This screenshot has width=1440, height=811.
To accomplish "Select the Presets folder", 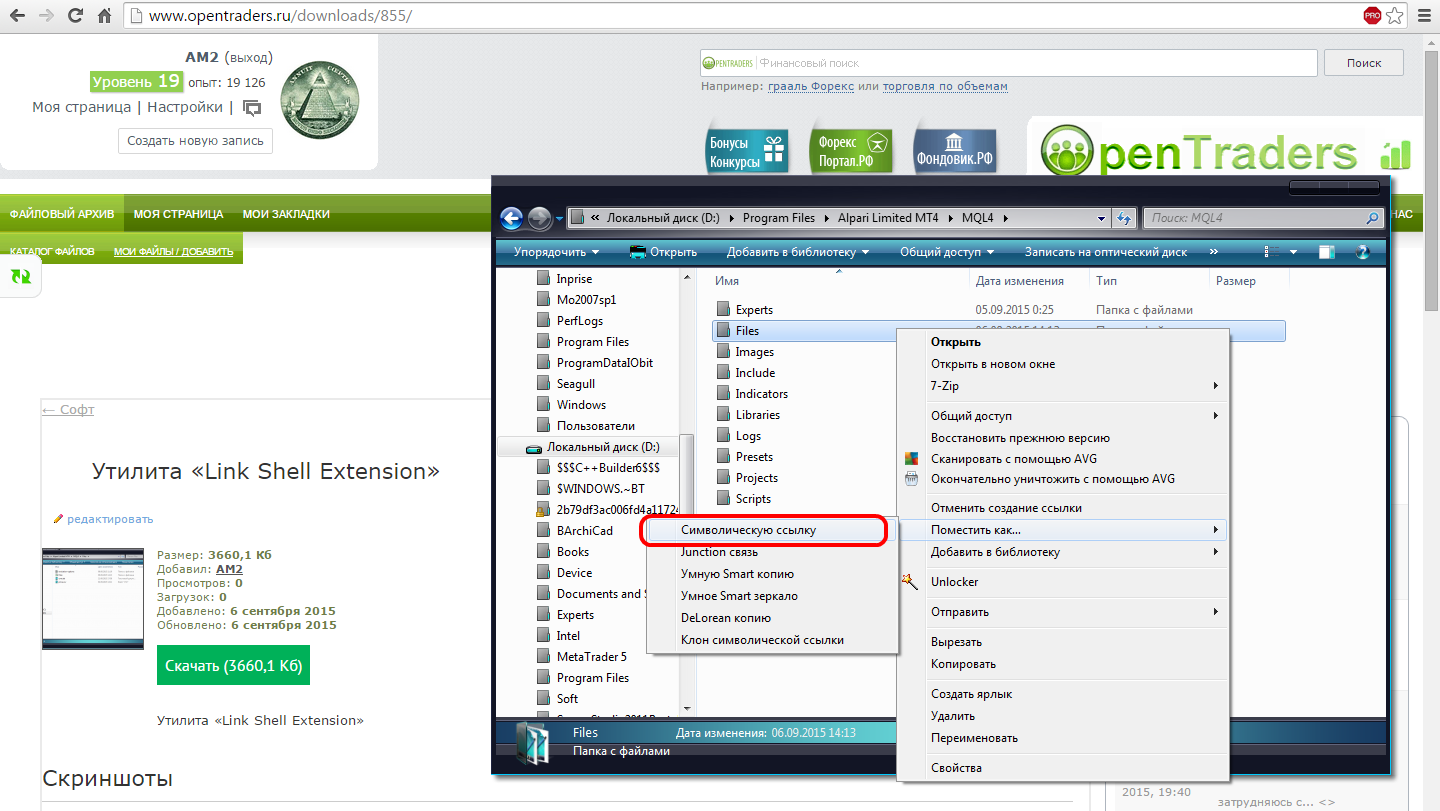I will pos(754,457).
